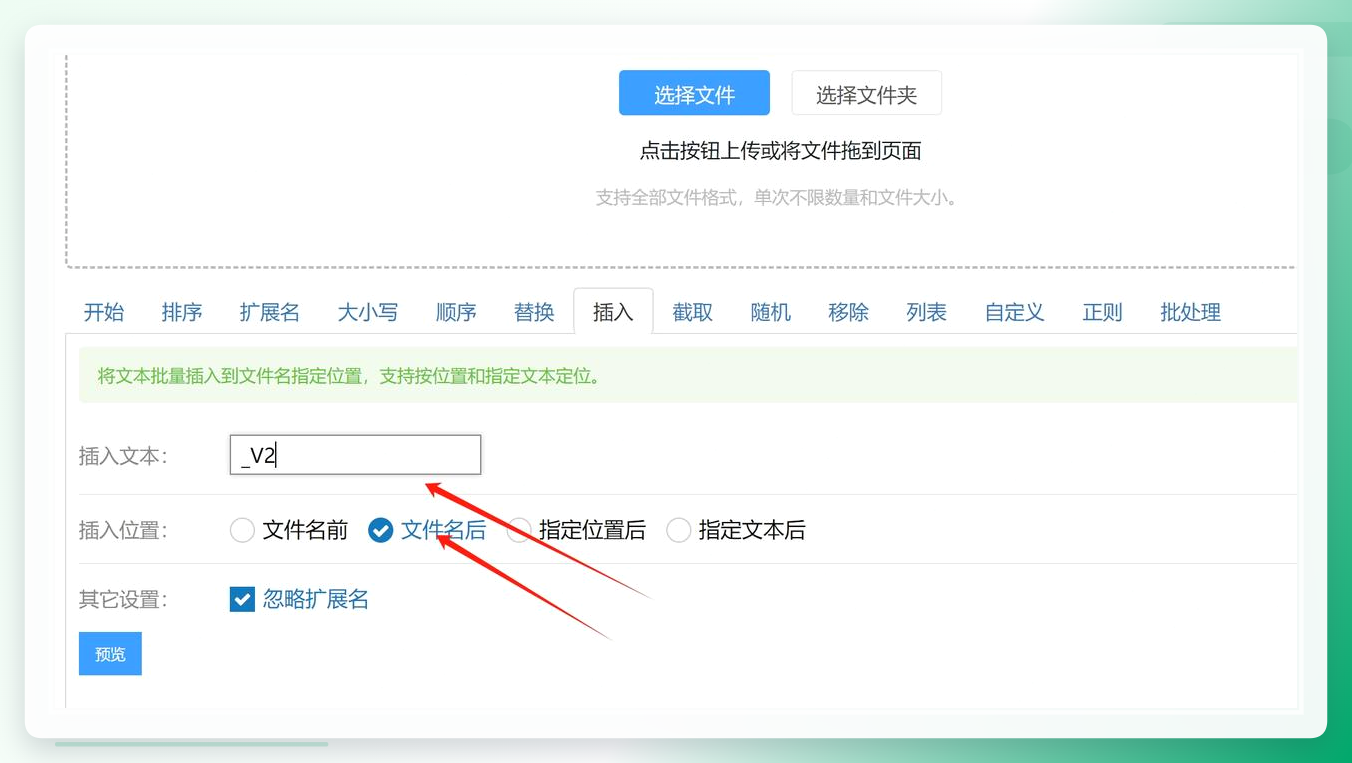Click the 选择文件 upload button
The width and height of the screenshot is (1352, 763).
click(x=694, y=93)
